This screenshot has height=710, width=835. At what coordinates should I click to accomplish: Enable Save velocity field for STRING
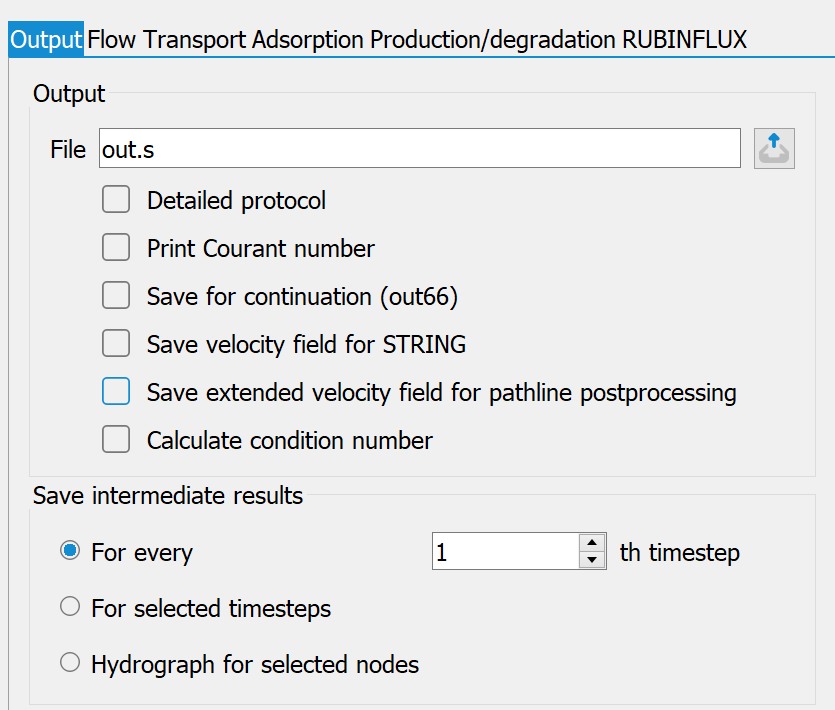click(116, 343)
